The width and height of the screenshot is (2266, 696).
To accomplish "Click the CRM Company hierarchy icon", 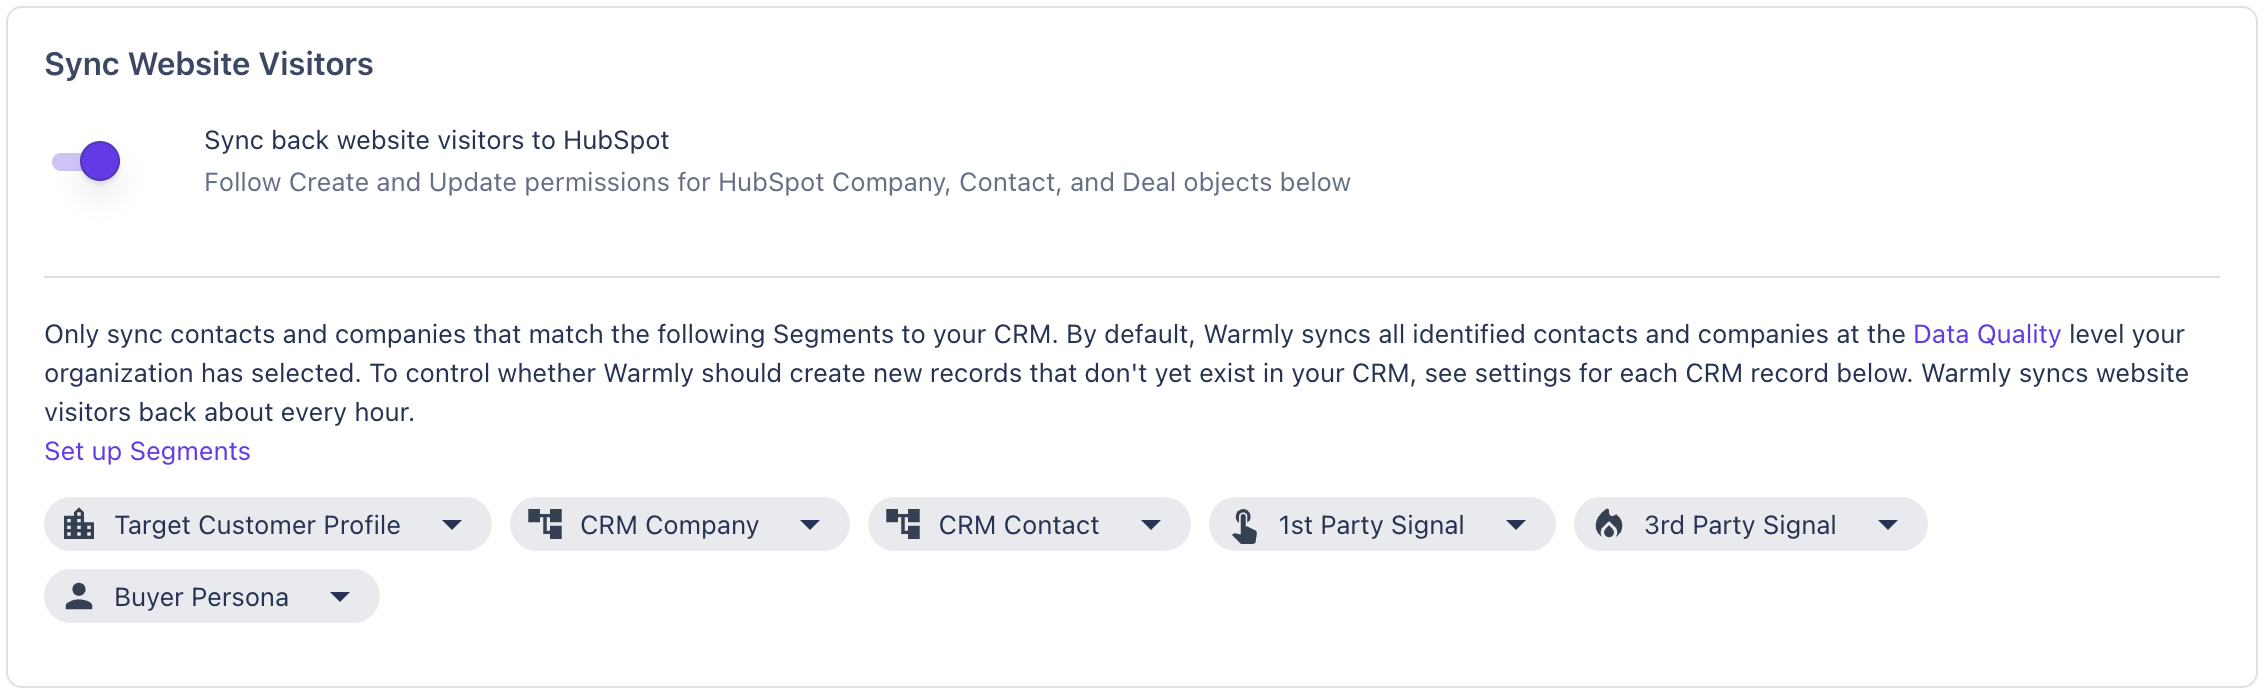I will [545, 524].
